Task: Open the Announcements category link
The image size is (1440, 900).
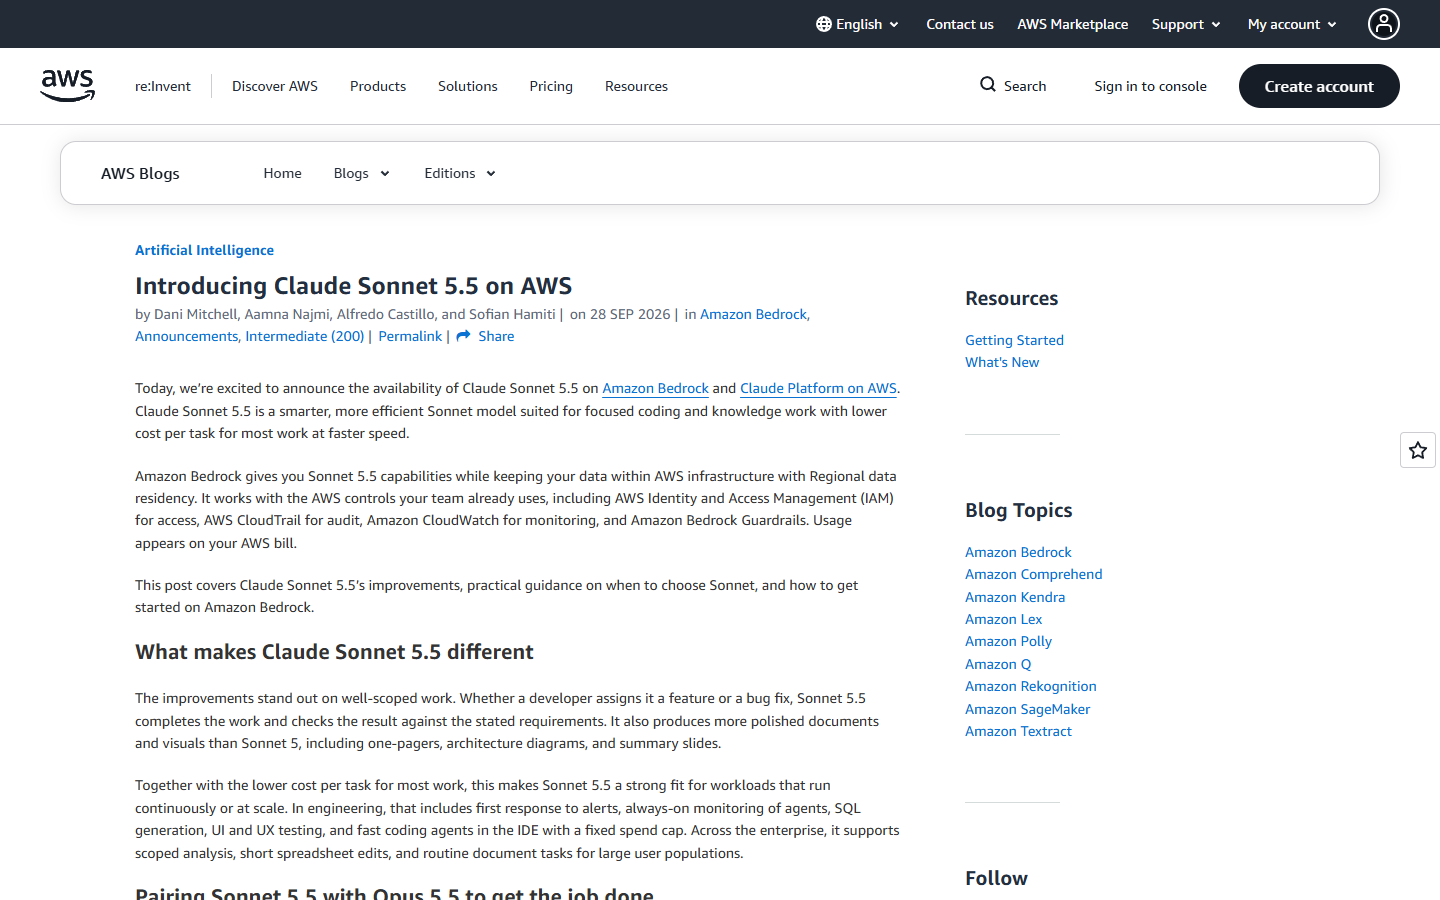Action: [187, 336]
